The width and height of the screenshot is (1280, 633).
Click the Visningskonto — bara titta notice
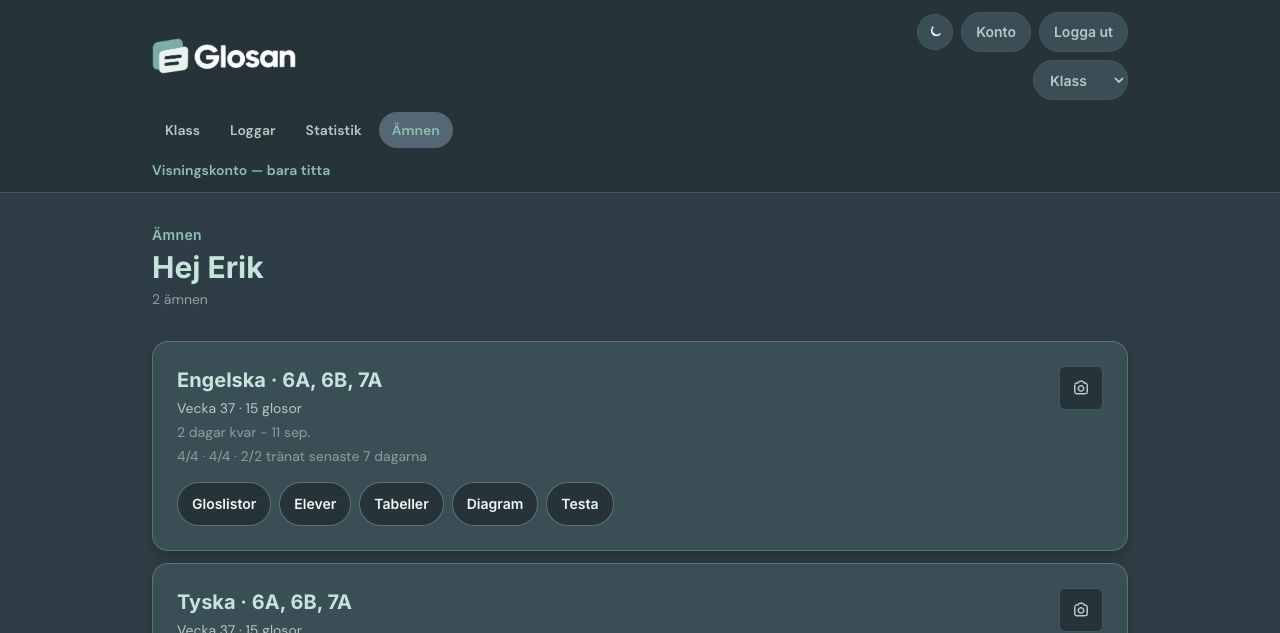241,170
